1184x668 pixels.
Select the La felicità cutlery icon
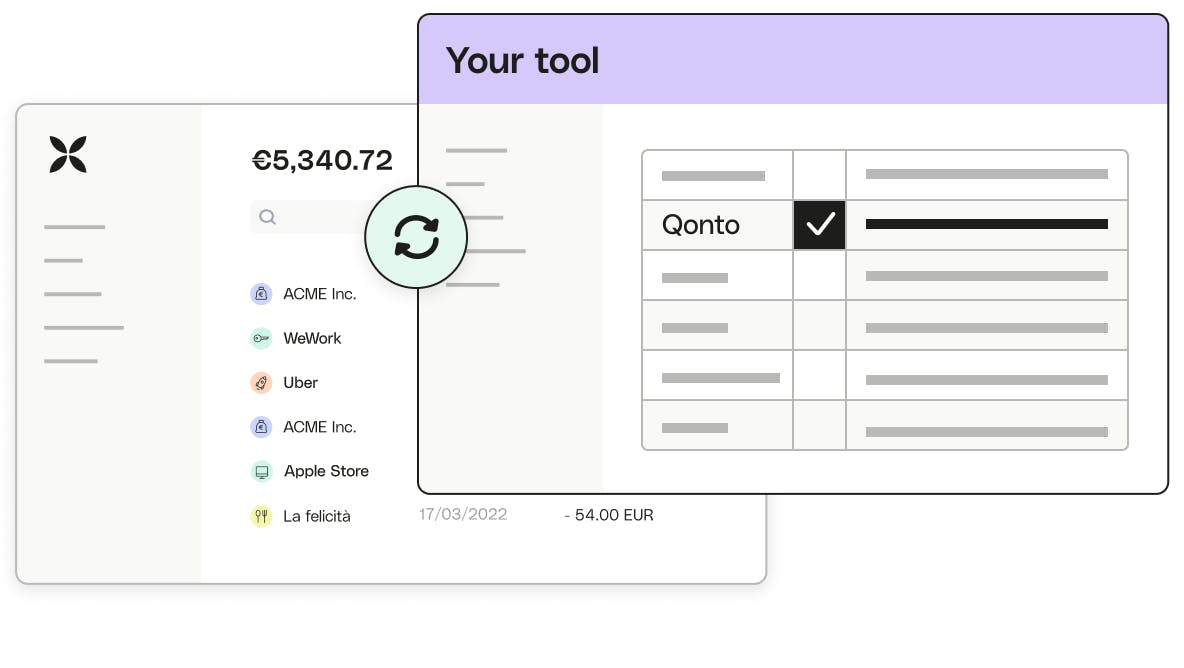(x=261, y=516)
